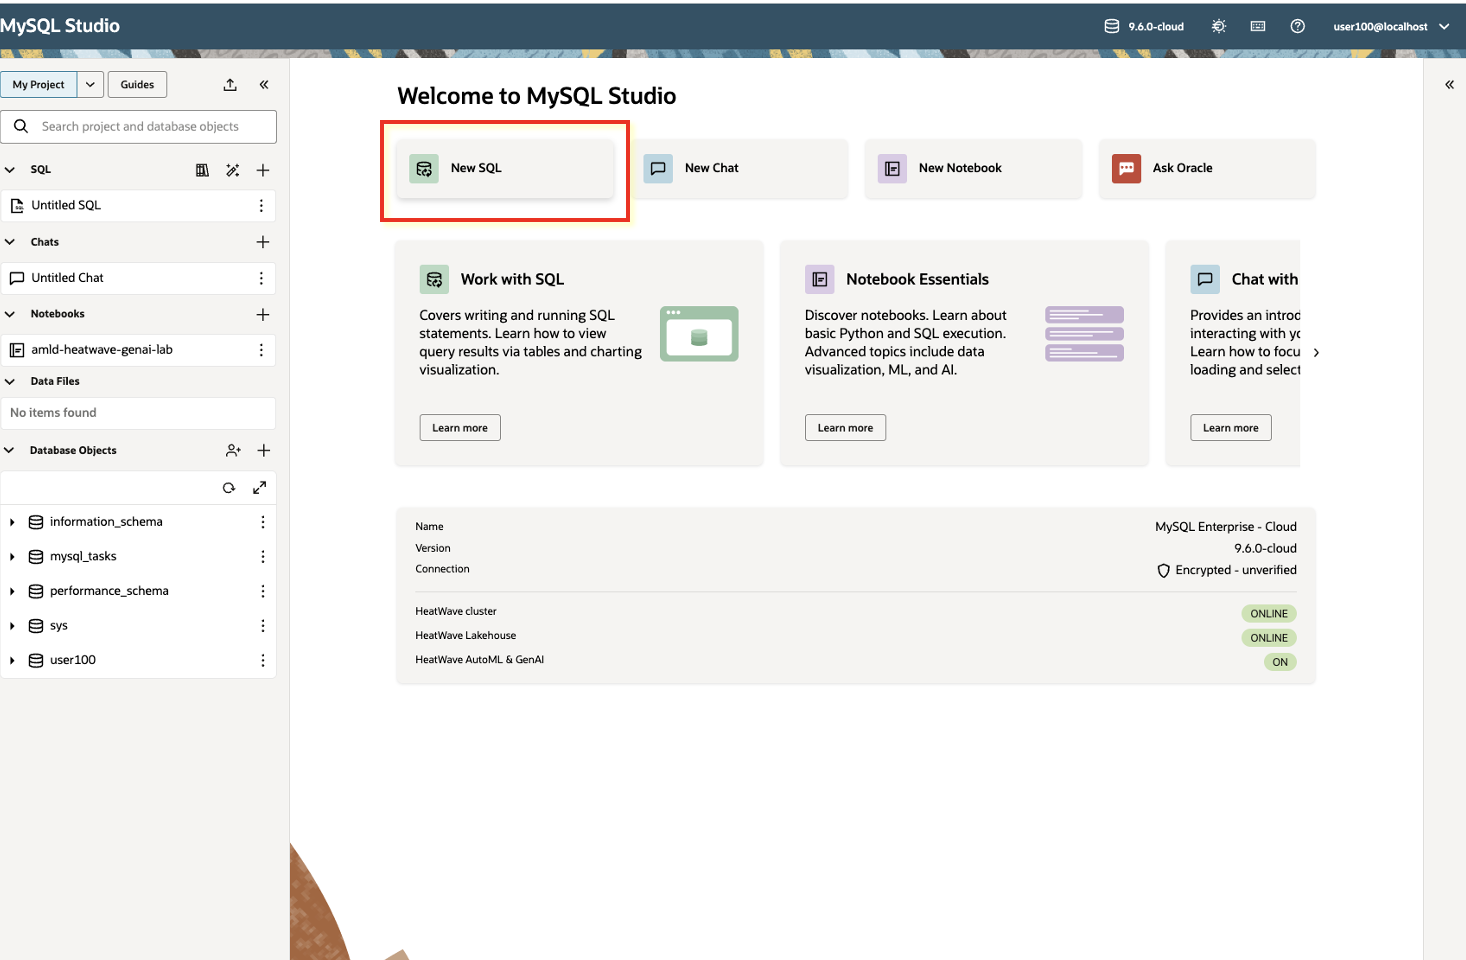Open the help question mark icon
The image size is (1466, 960).
tap(1298, 27)
